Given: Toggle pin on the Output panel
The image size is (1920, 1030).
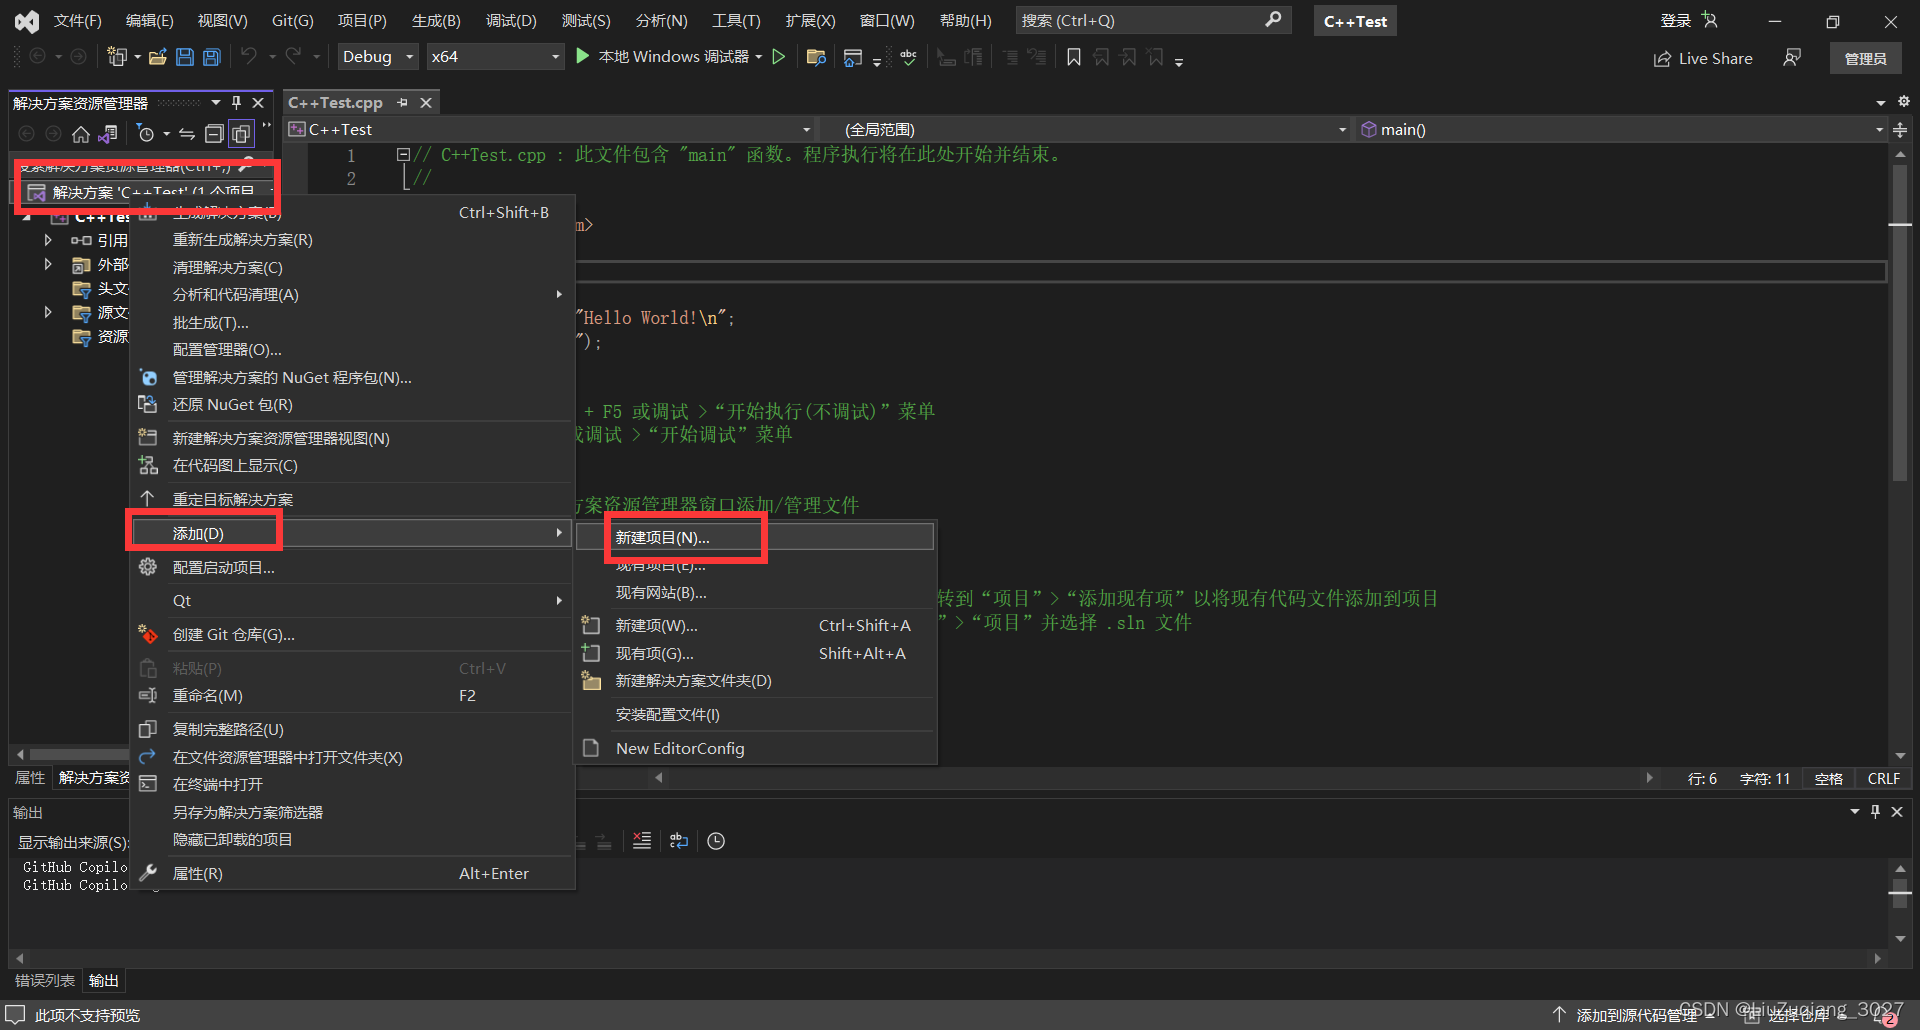Looking at the screenshot, I should click(x=1875, y=811).
